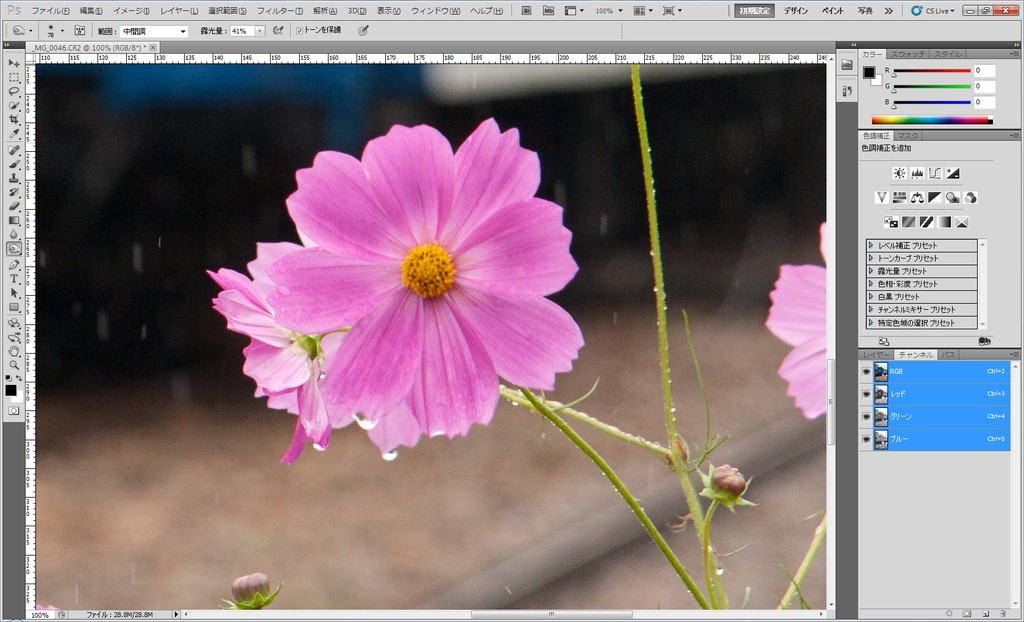Add a Photo Filter adjustment

(x=953, y=197)
